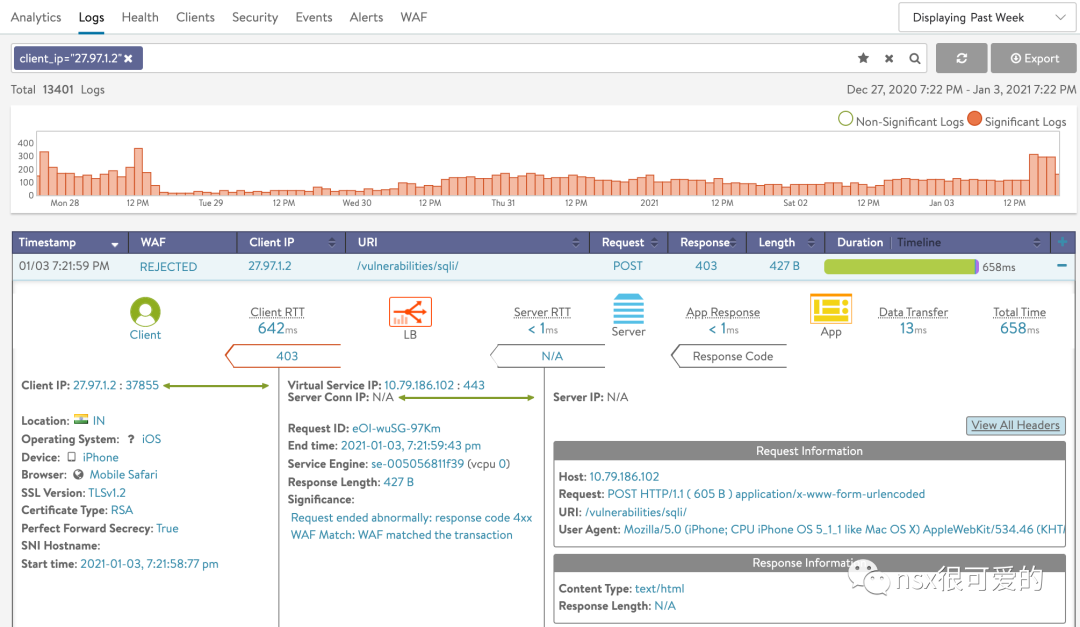Click the TLSv1.2 SSL version value
1080x627 pixels.
[x=107, y=493]
